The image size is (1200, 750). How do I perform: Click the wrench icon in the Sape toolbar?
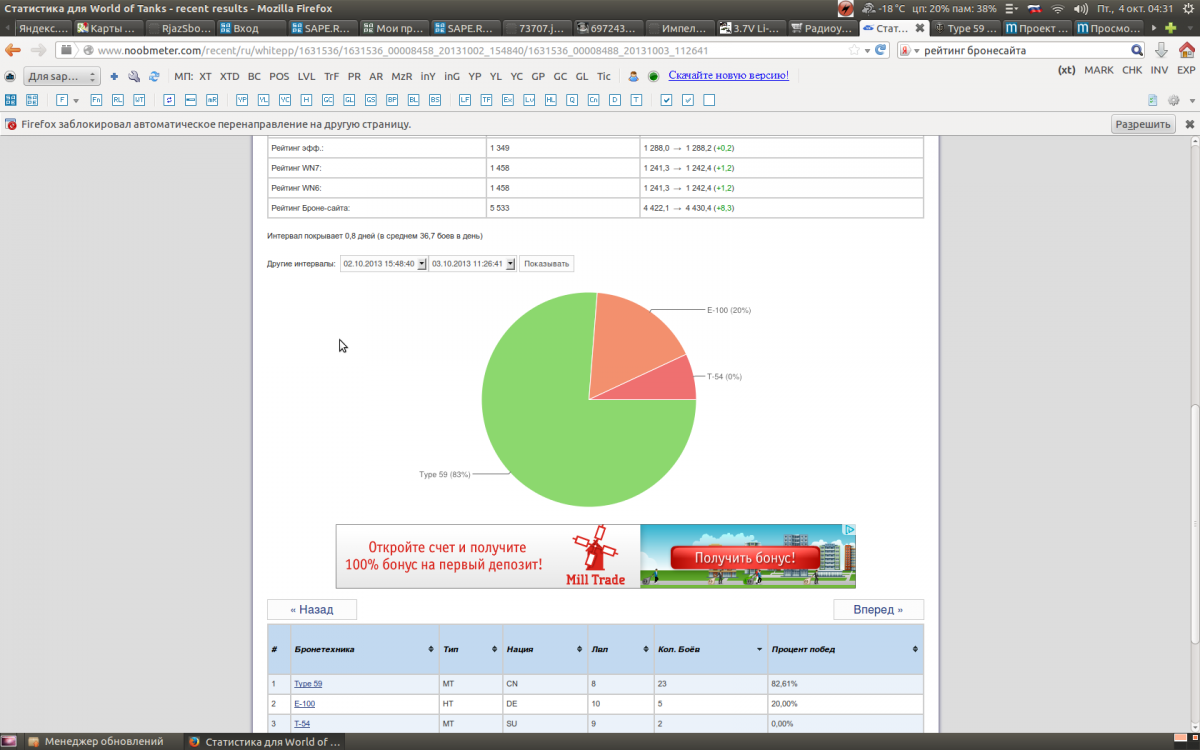pyautogui.click(x=134, y=76)
